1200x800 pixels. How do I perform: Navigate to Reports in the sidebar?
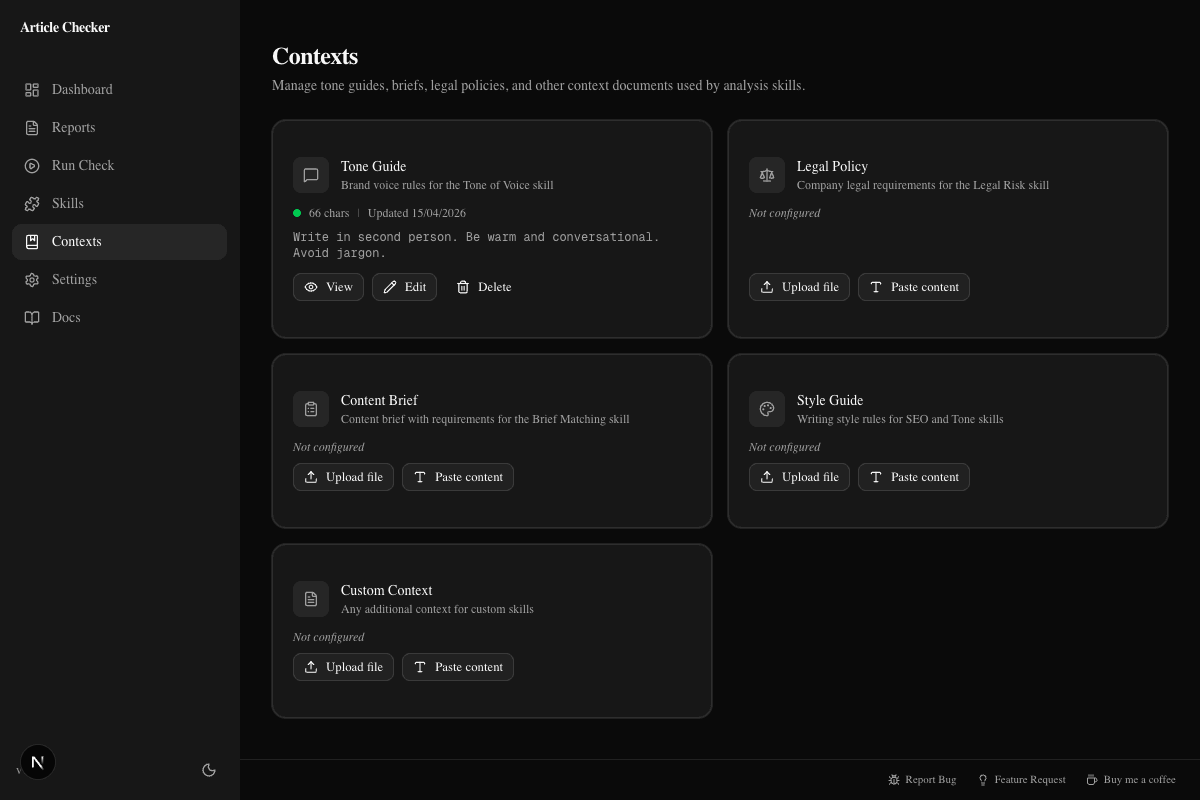coord(32,128)
